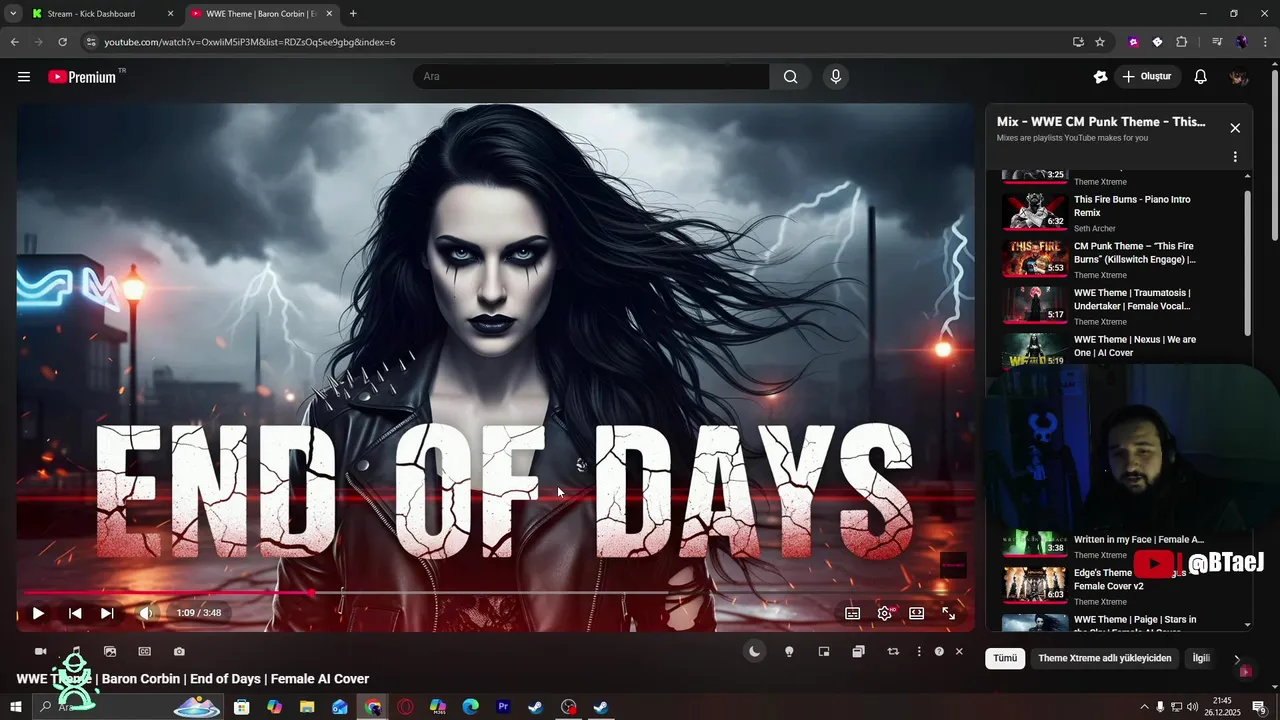1280x720 pixels.
Task: Open Mix playlist three-dot options
Action: click(x=1235, y=157)
